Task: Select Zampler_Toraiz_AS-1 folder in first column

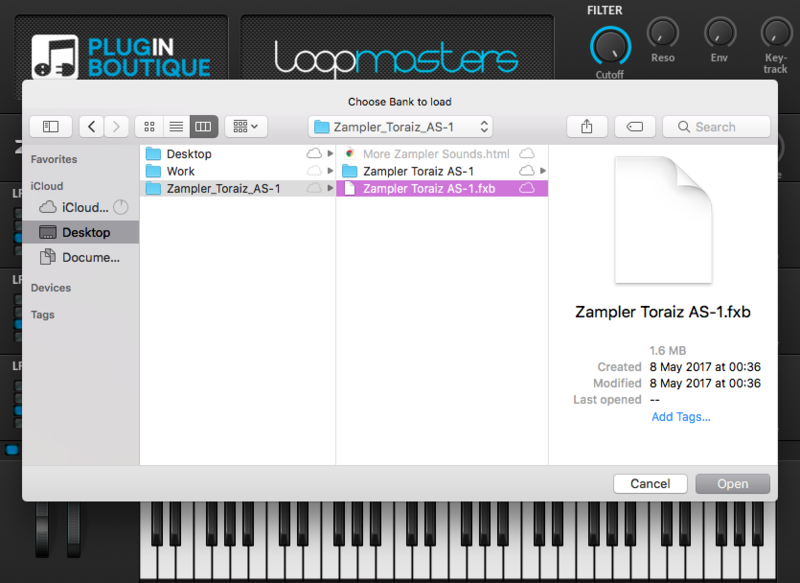Action: coord(237,189)
